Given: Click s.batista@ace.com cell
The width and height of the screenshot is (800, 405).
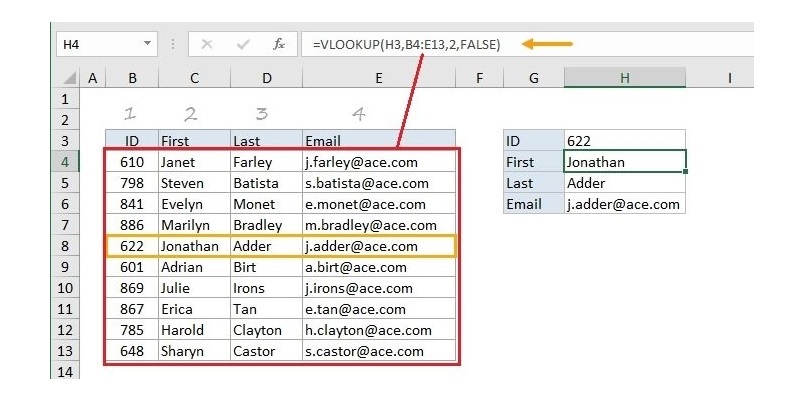Looking at the screenshot, I should 379,183.
